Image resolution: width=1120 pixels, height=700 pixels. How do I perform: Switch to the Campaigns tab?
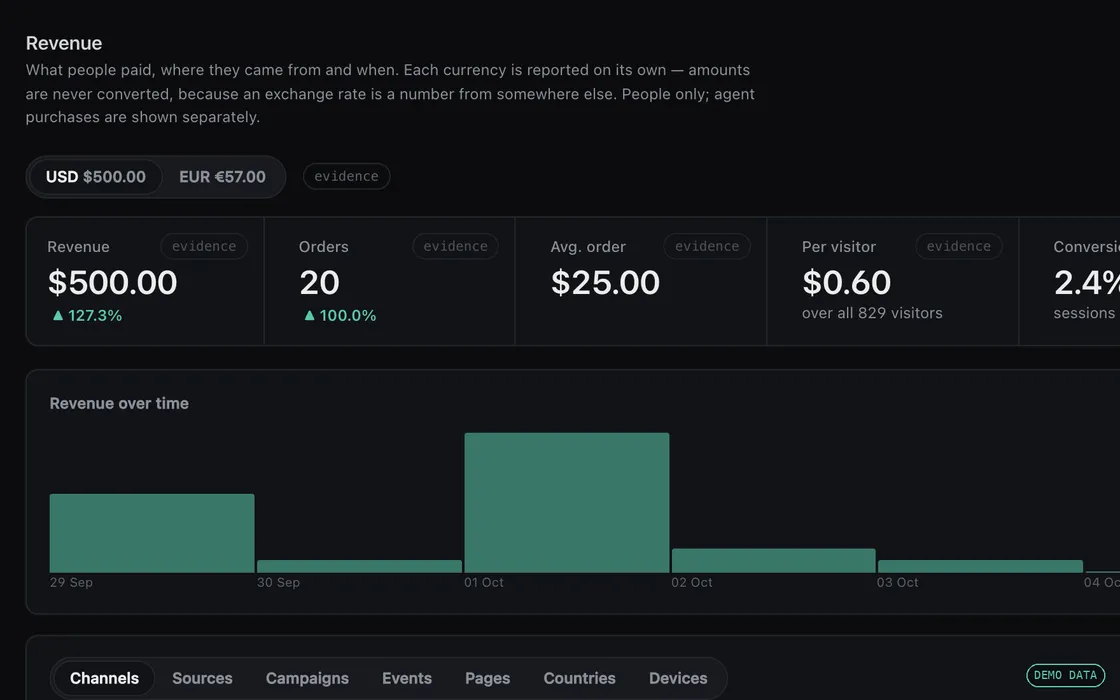tap(307, 678)
